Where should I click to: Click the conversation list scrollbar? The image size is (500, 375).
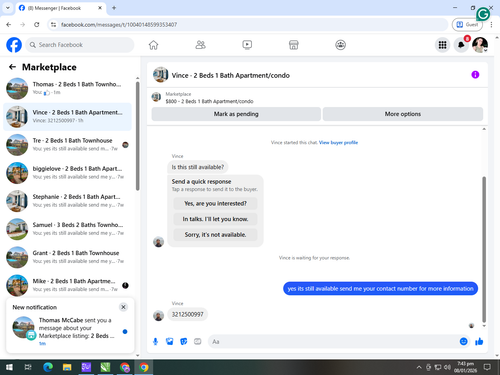[x=137, y=136]
